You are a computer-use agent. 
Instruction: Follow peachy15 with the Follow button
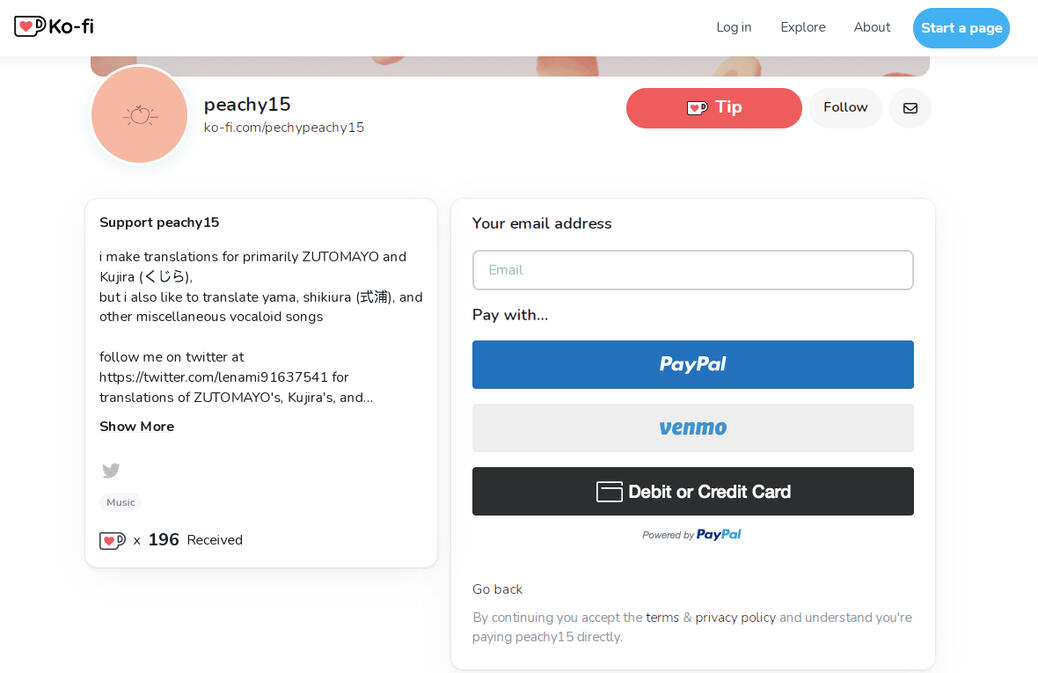845,108
